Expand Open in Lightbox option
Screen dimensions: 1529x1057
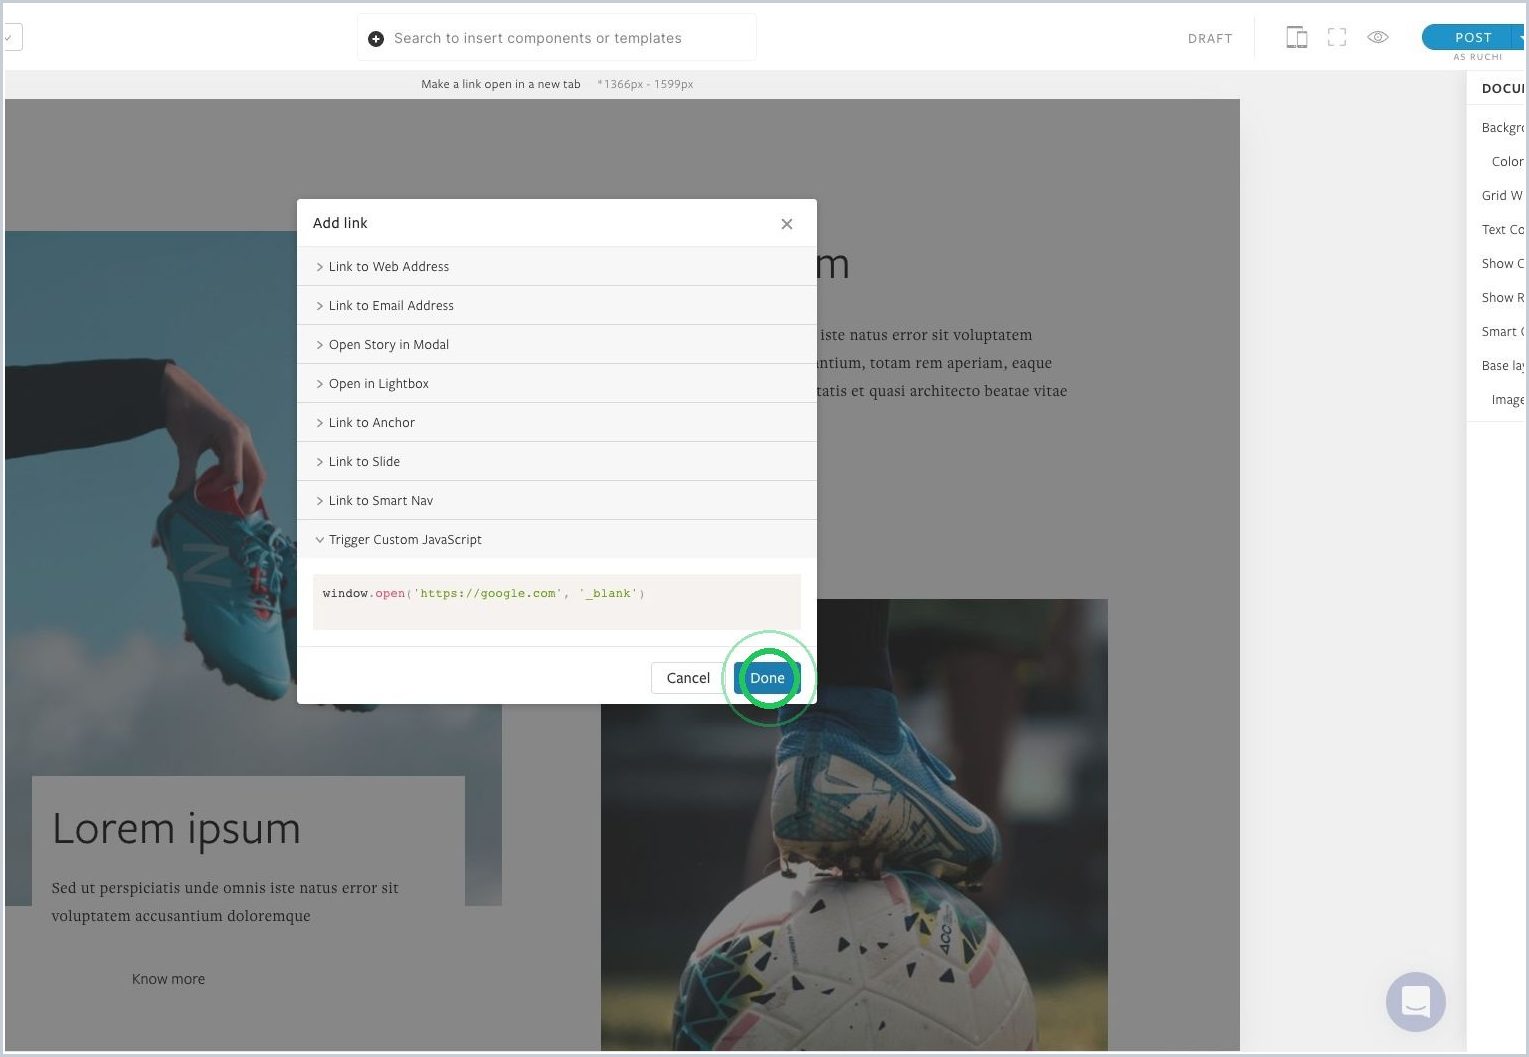(x=557, y=383)
